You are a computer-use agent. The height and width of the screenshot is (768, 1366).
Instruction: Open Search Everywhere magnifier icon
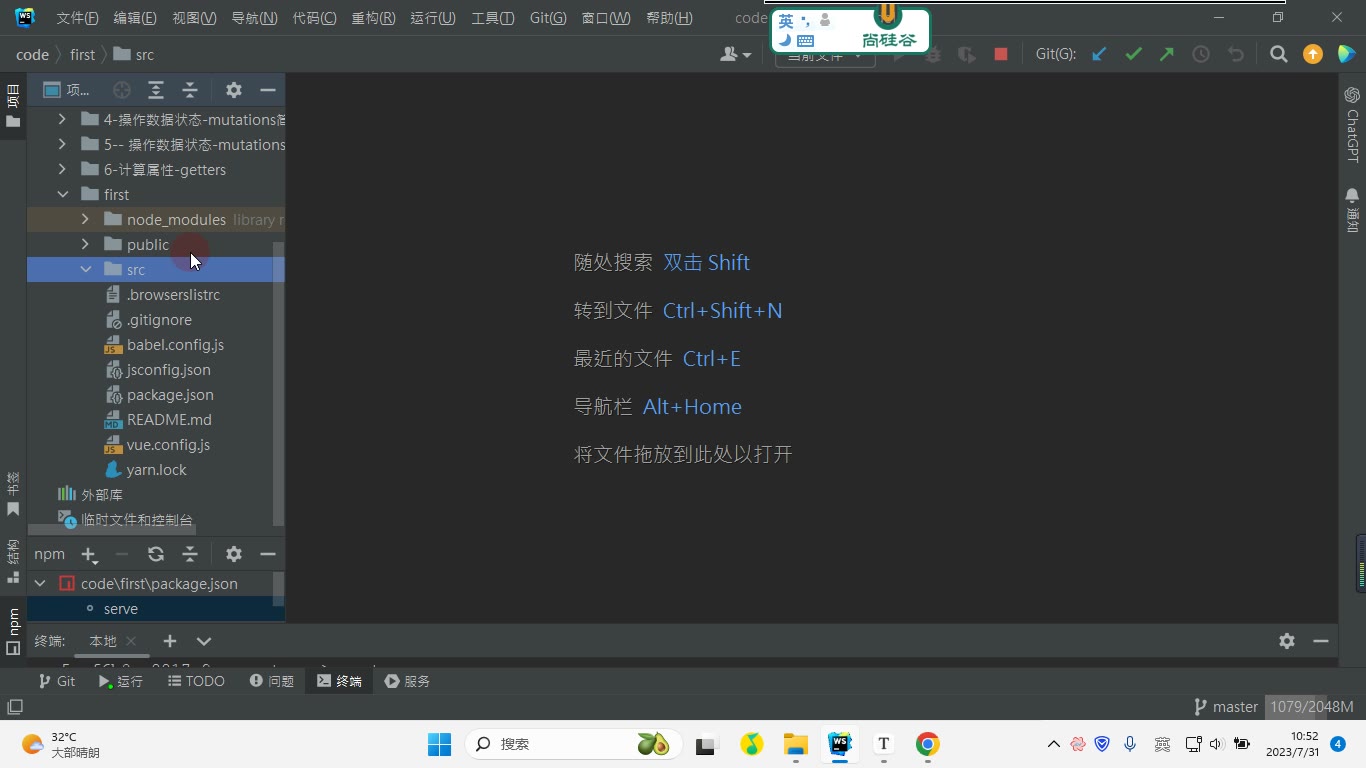pos(1278,54)
